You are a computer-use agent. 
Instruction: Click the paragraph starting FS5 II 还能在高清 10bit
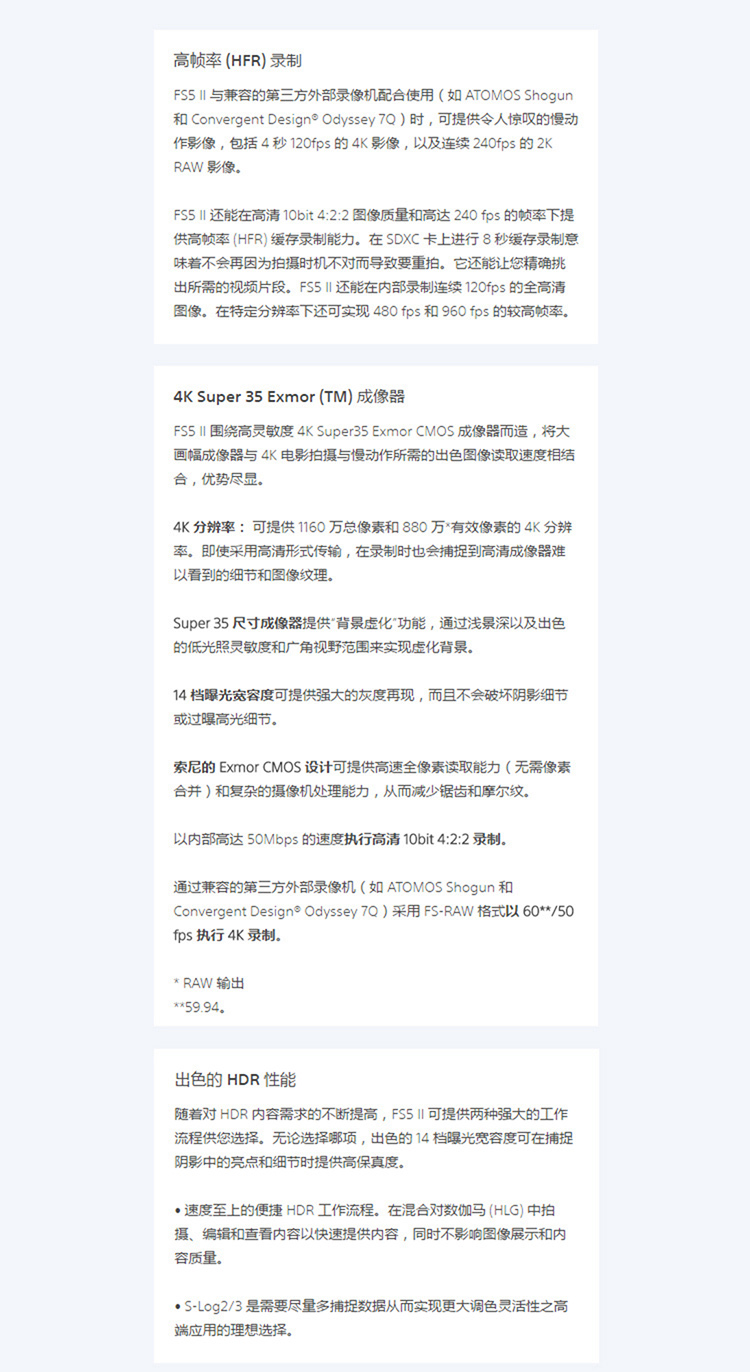tap(374, 263)
